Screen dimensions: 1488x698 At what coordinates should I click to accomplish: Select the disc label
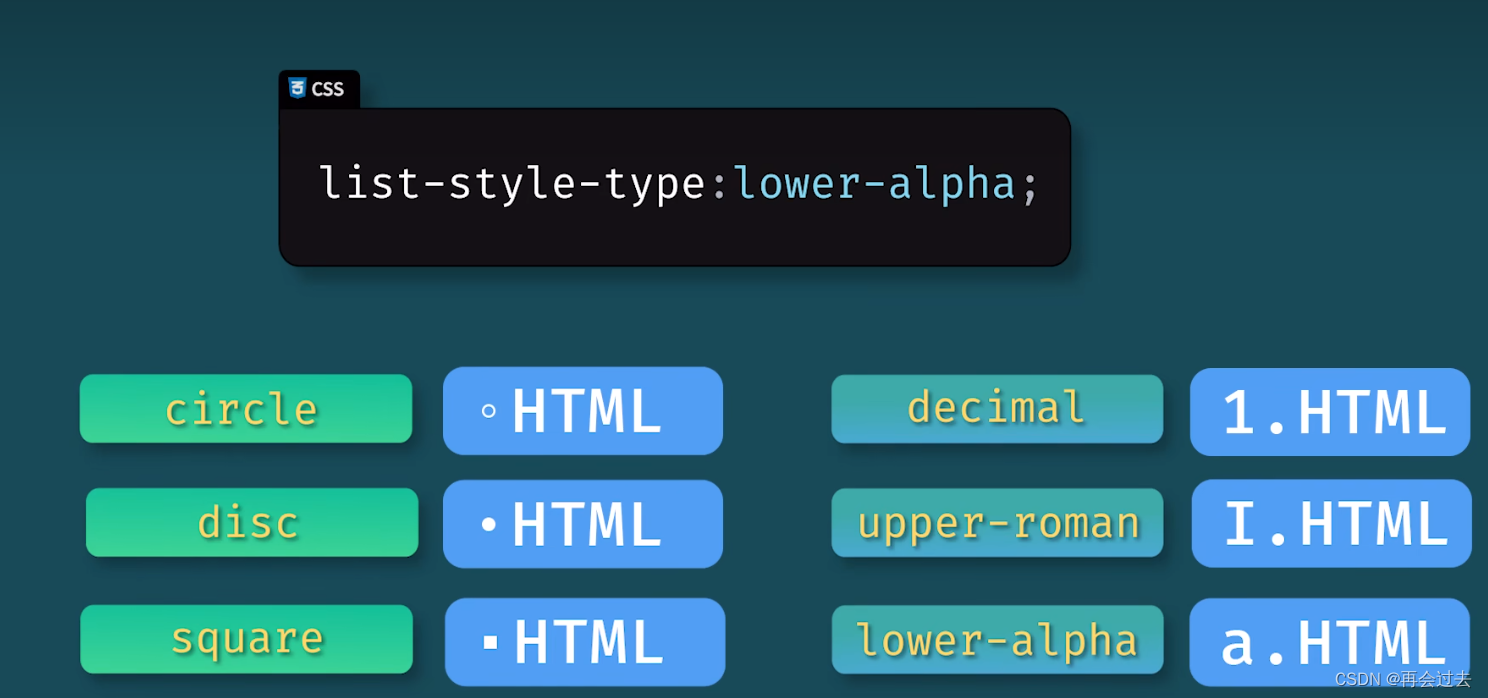[x=252, y=522]
